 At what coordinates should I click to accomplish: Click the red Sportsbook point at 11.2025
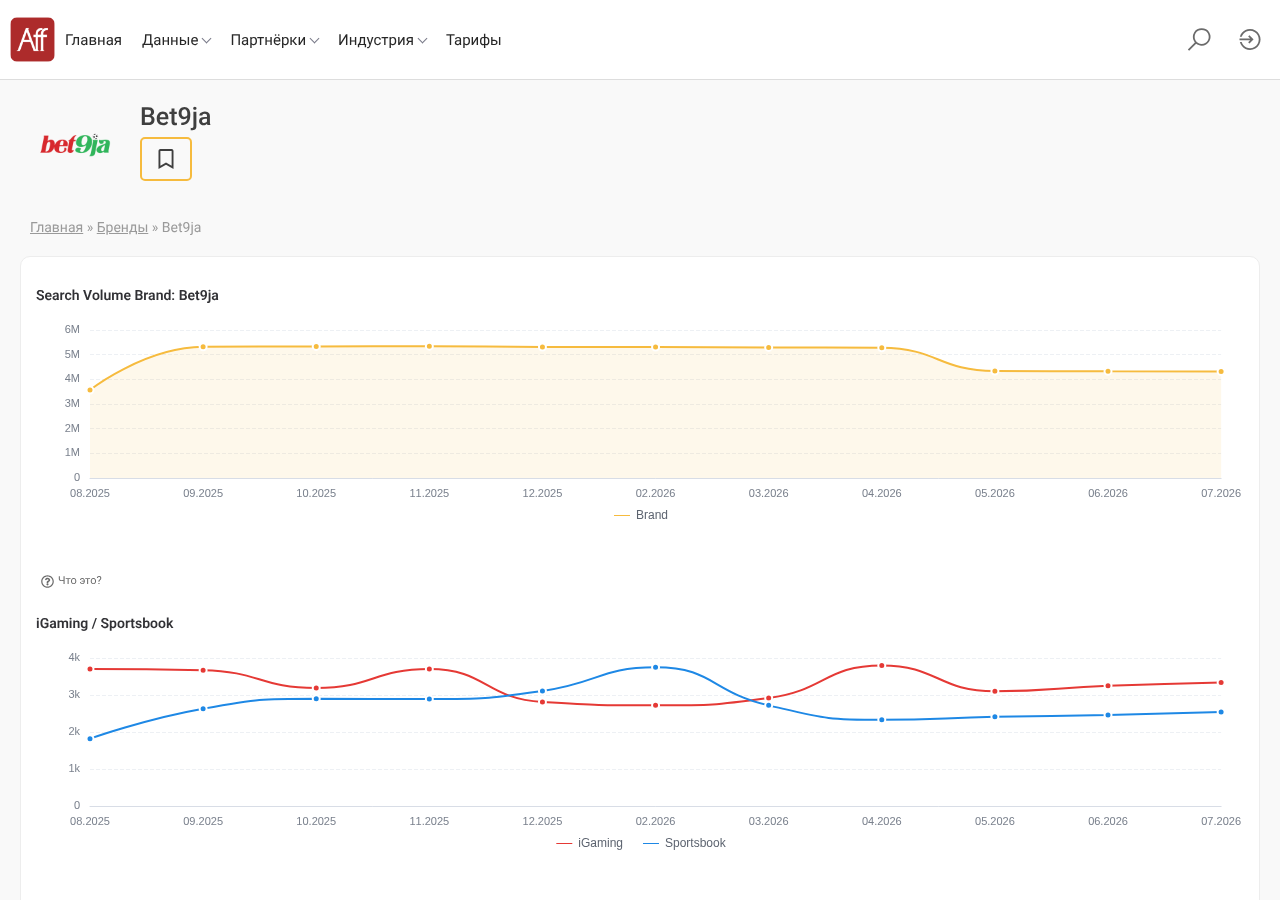pos(429,669)
